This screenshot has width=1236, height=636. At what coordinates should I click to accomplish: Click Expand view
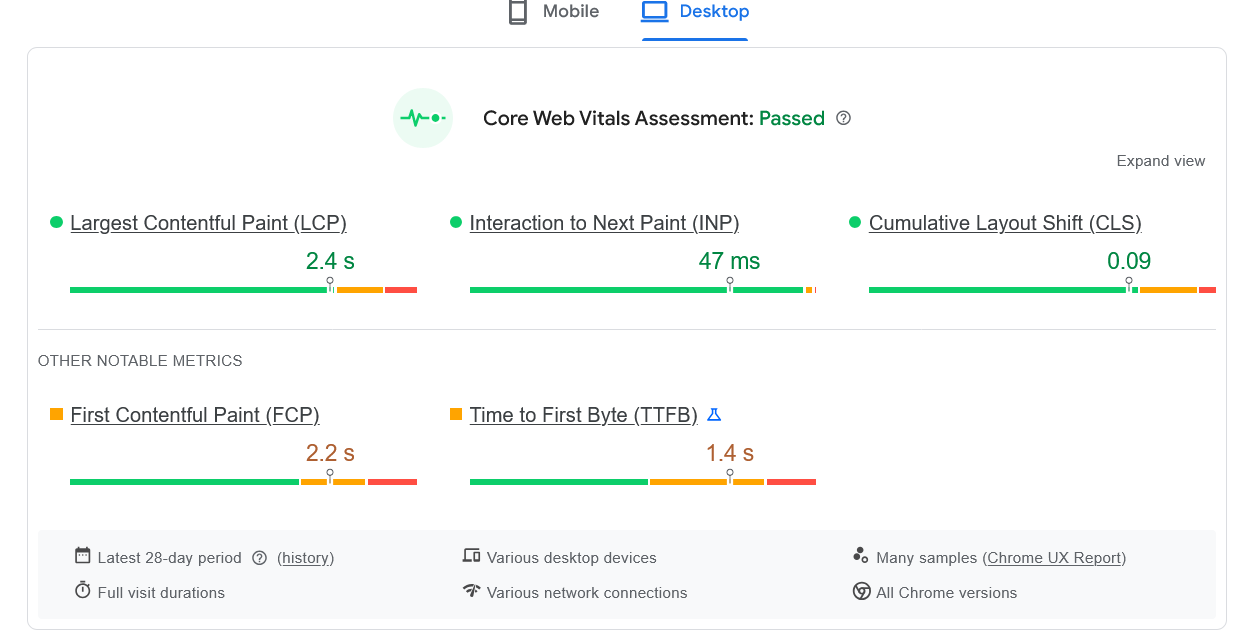coord(1160,161)
